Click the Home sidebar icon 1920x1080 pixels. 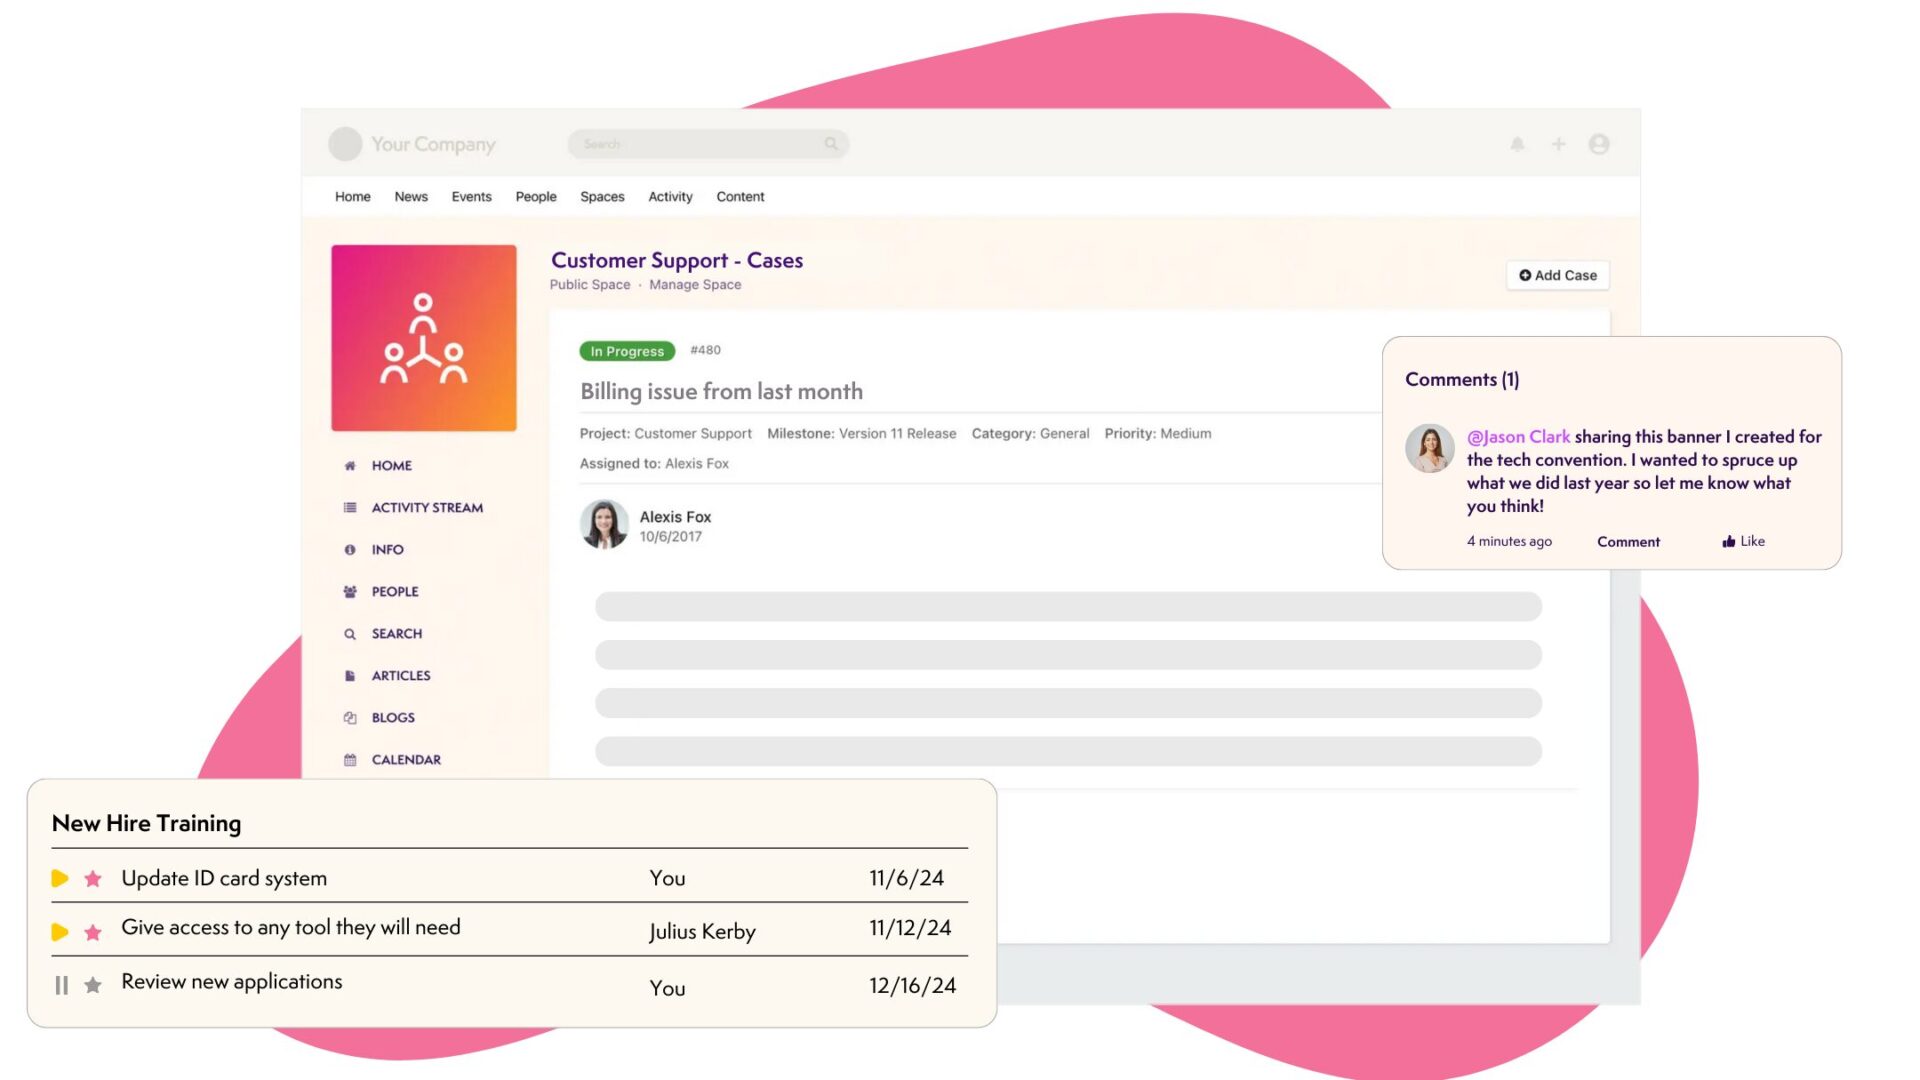[x=349, y=464]
